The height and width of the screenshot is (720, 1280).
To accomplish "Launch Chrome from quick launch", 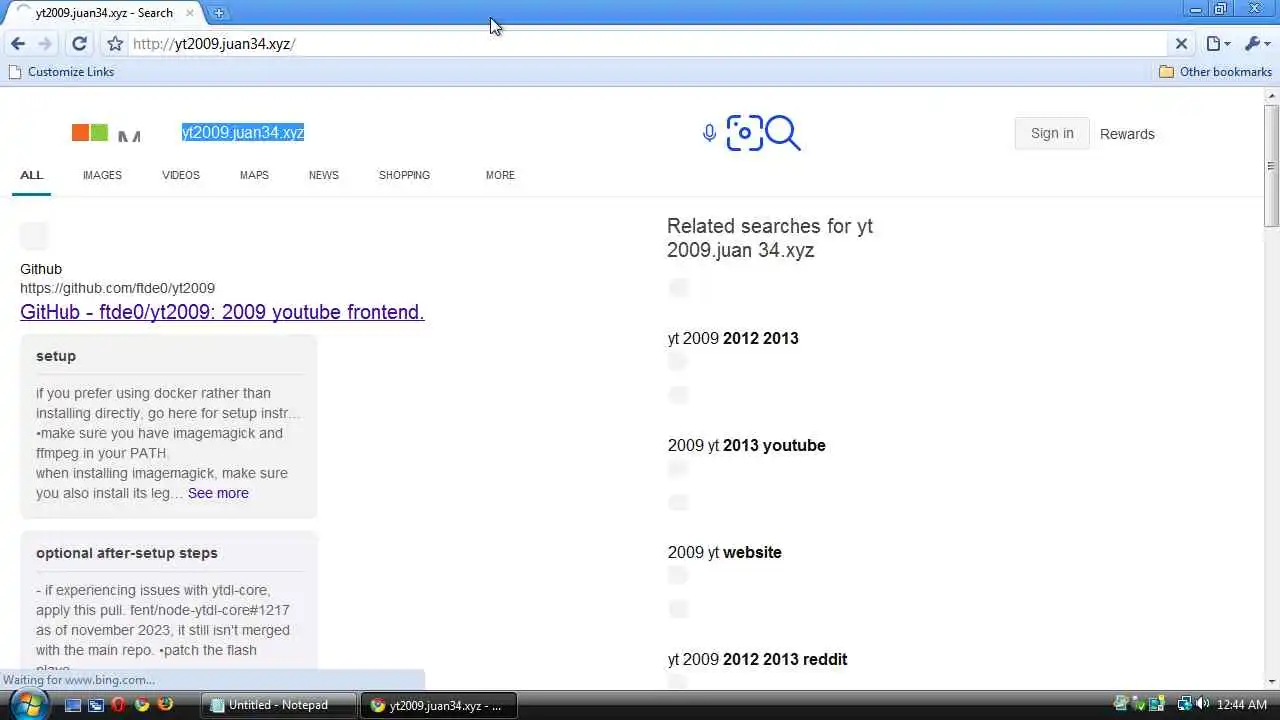I will coord(142,705).
